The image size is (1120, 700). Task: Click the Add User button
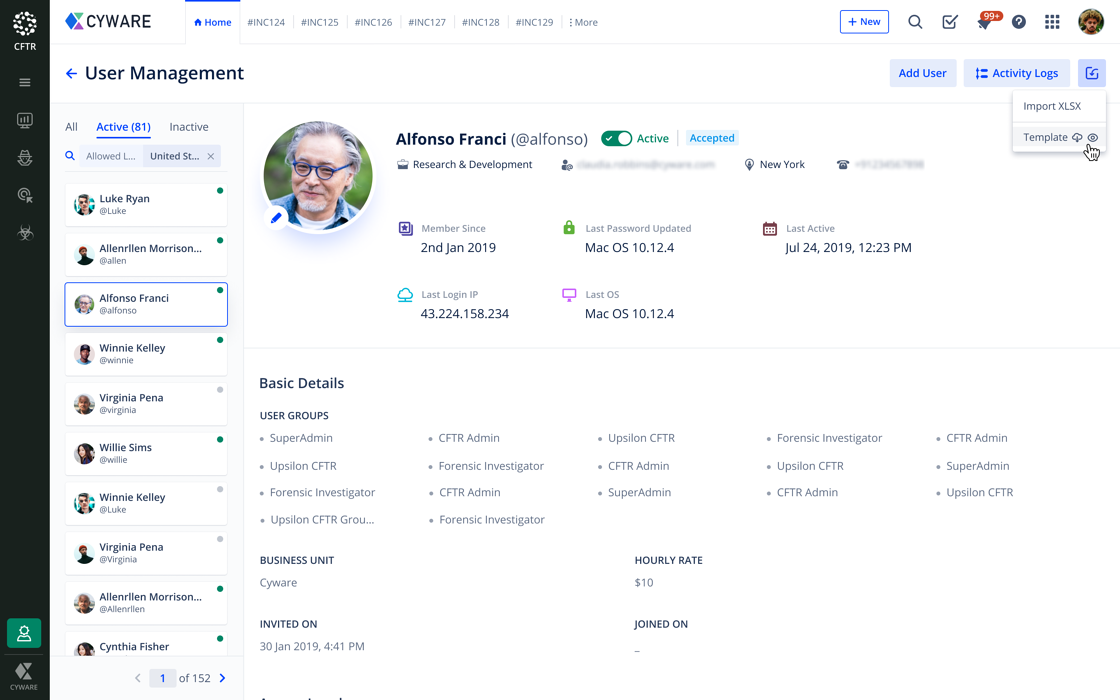point(922,73)
